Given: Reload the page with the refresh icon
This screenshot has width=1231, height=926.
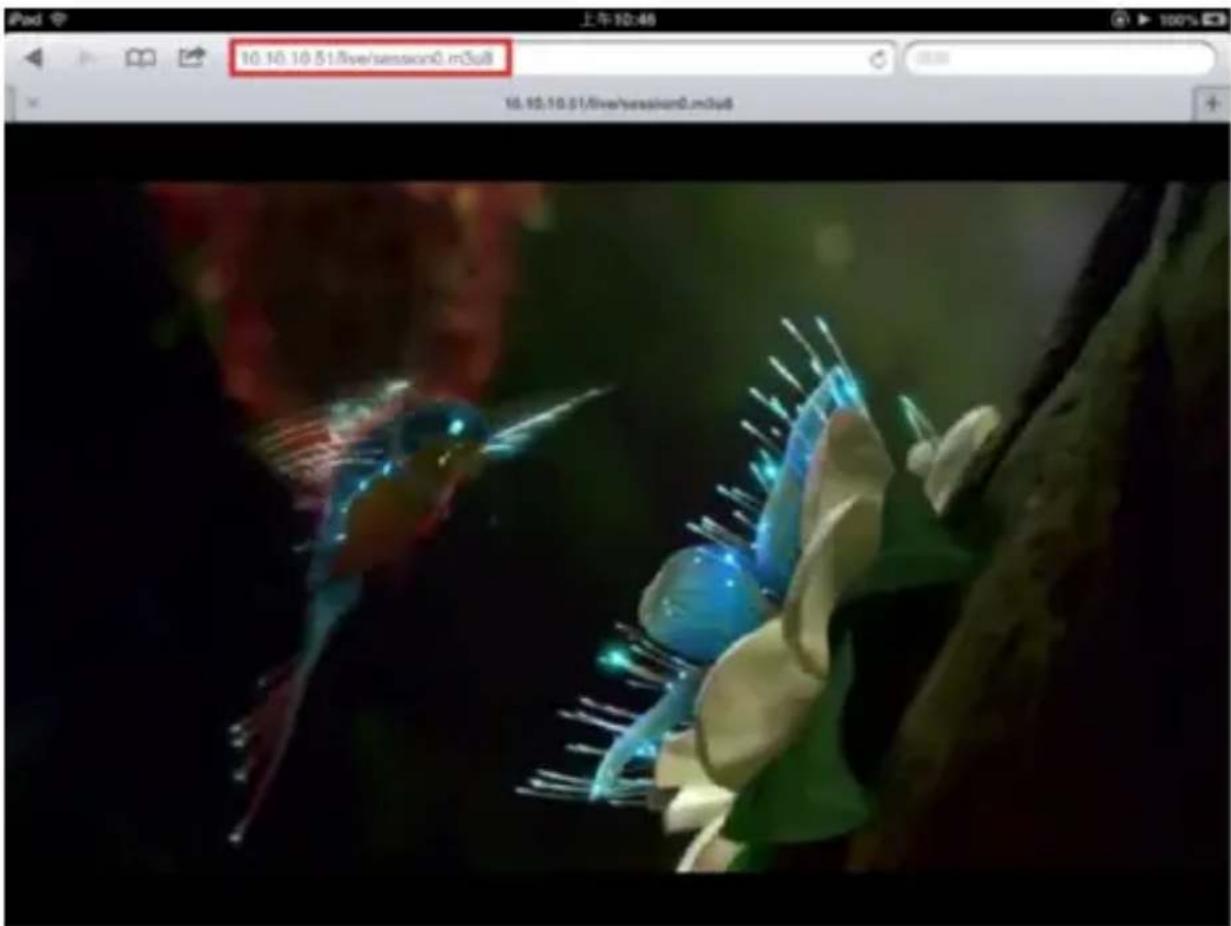Looking at the screenshot, I should pyautogui.click(x=880, y=60).
